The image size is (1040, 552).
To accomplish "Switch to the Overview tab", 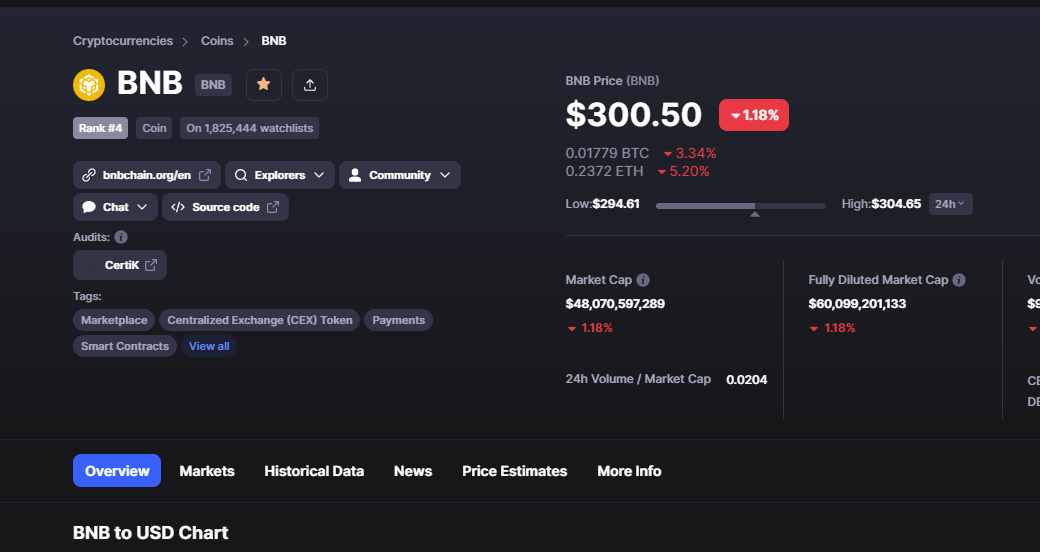I will (117, 470).
